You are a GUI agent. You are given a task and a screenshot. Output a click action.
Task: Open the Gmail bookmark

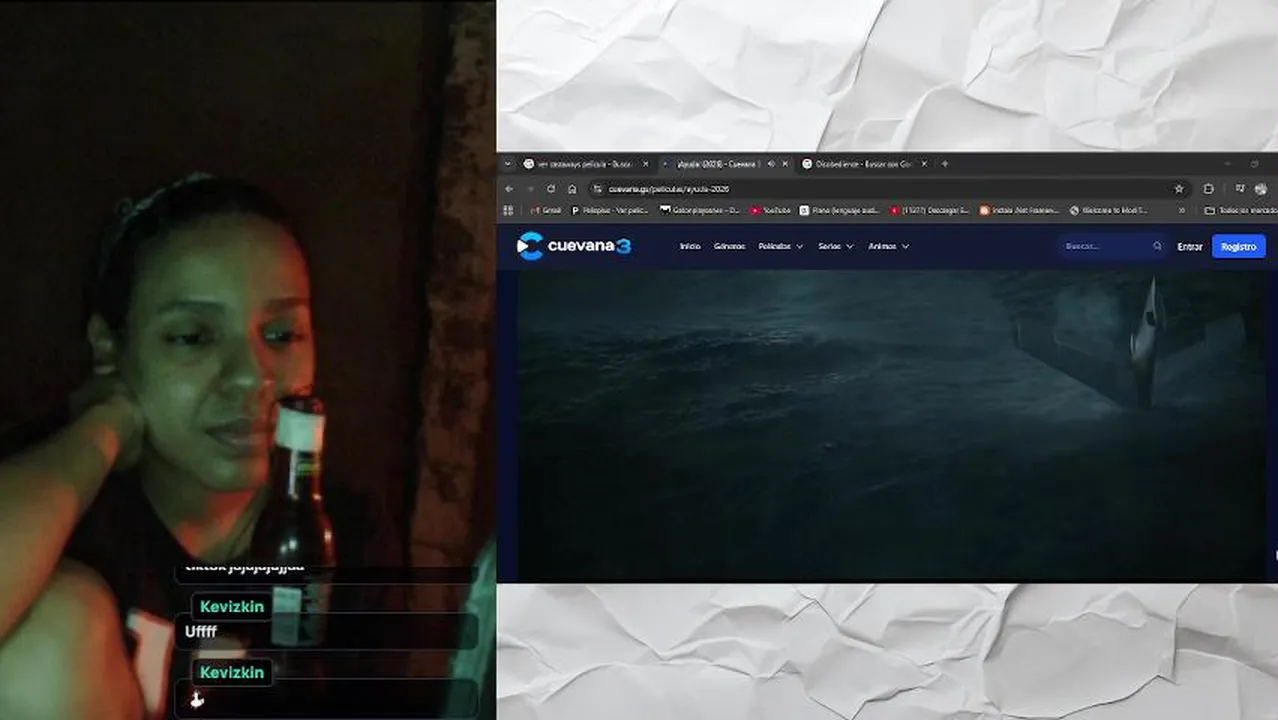pyautogui.click(x=546, y=211)
